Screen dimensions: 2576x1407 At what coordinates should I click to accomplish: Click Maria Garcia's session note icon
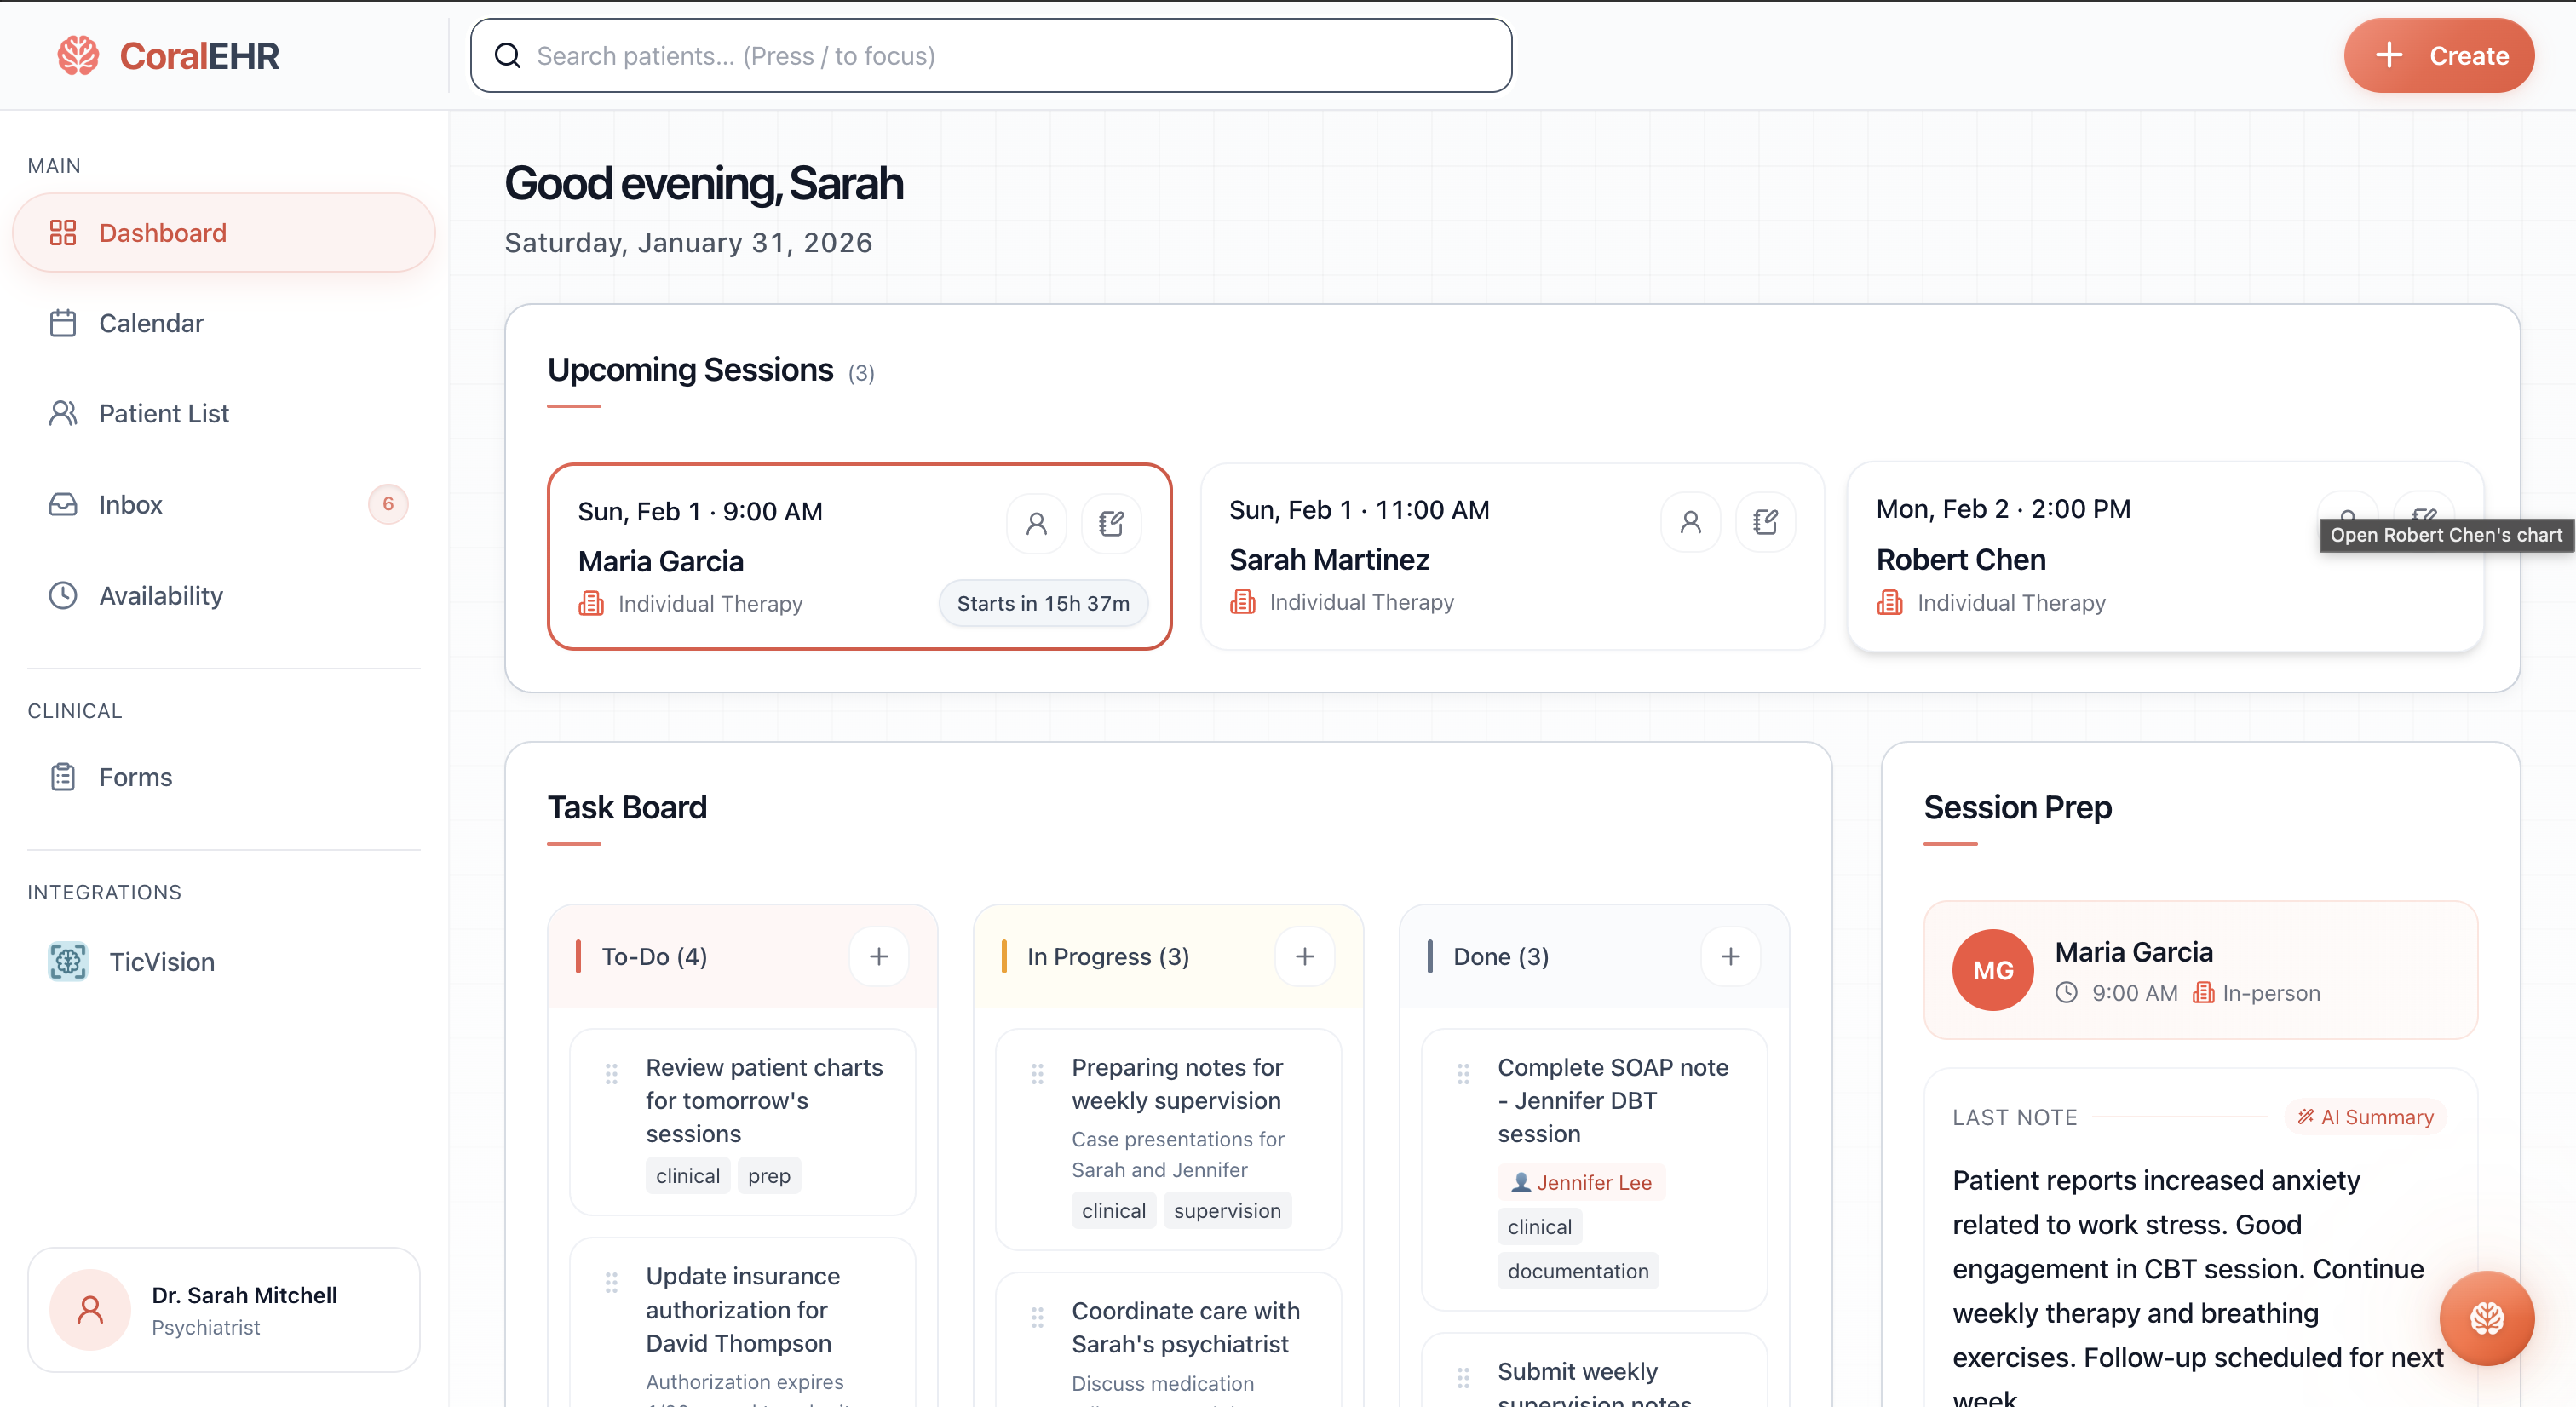(1111, 523)
